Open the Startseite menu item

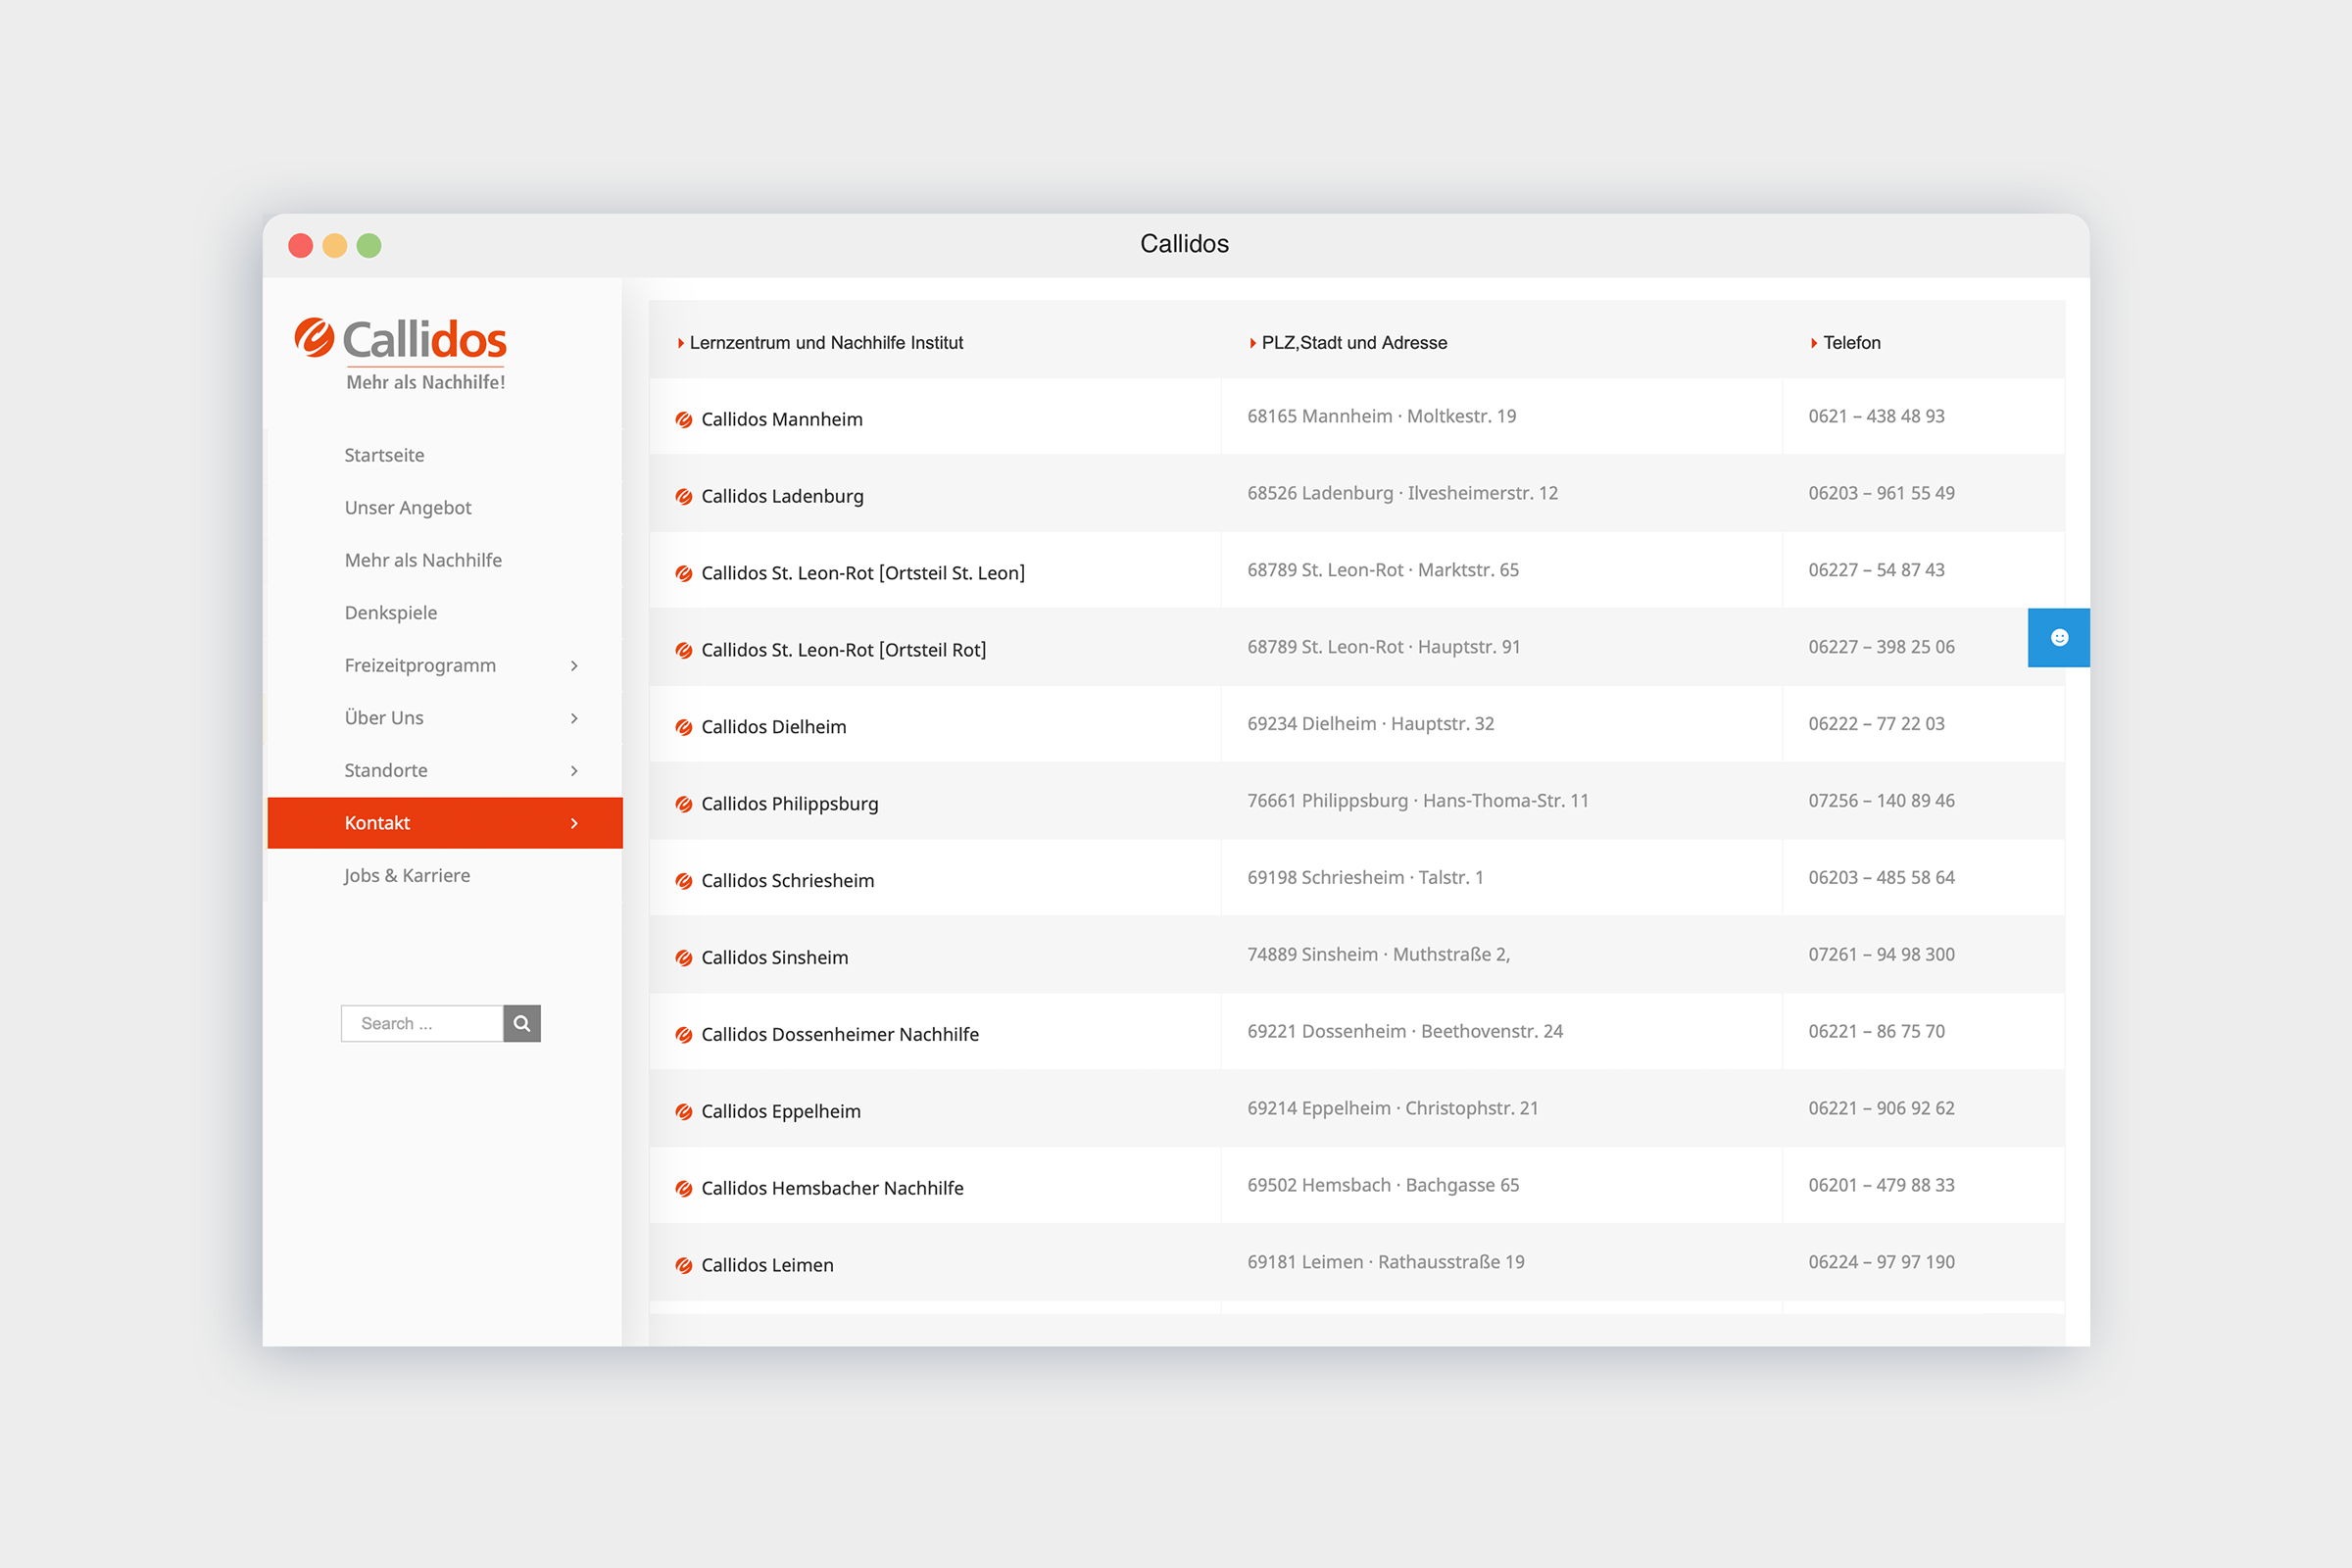coord(384,455)
